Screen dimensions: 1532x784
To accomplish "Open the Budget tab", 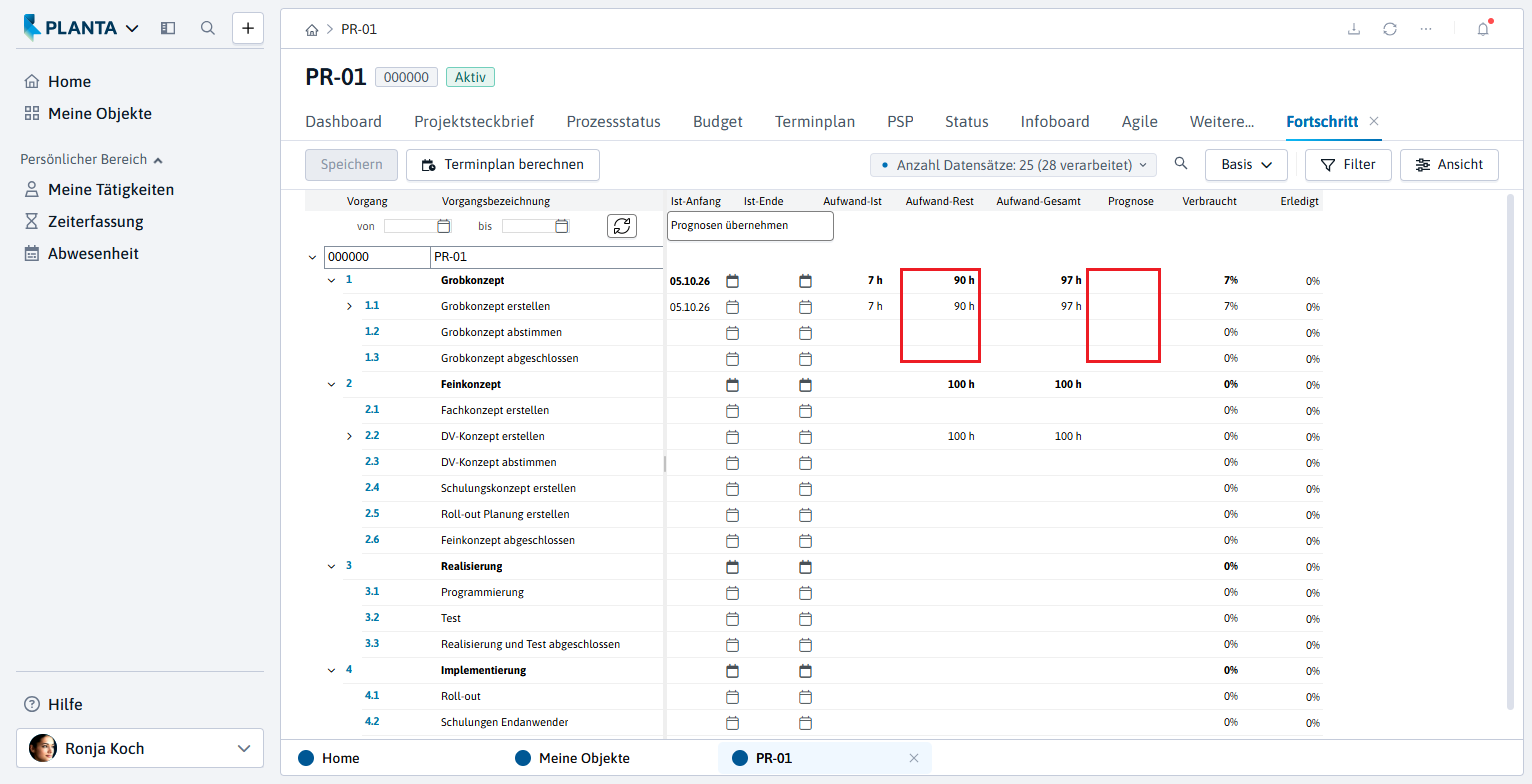I will [718, 121].
